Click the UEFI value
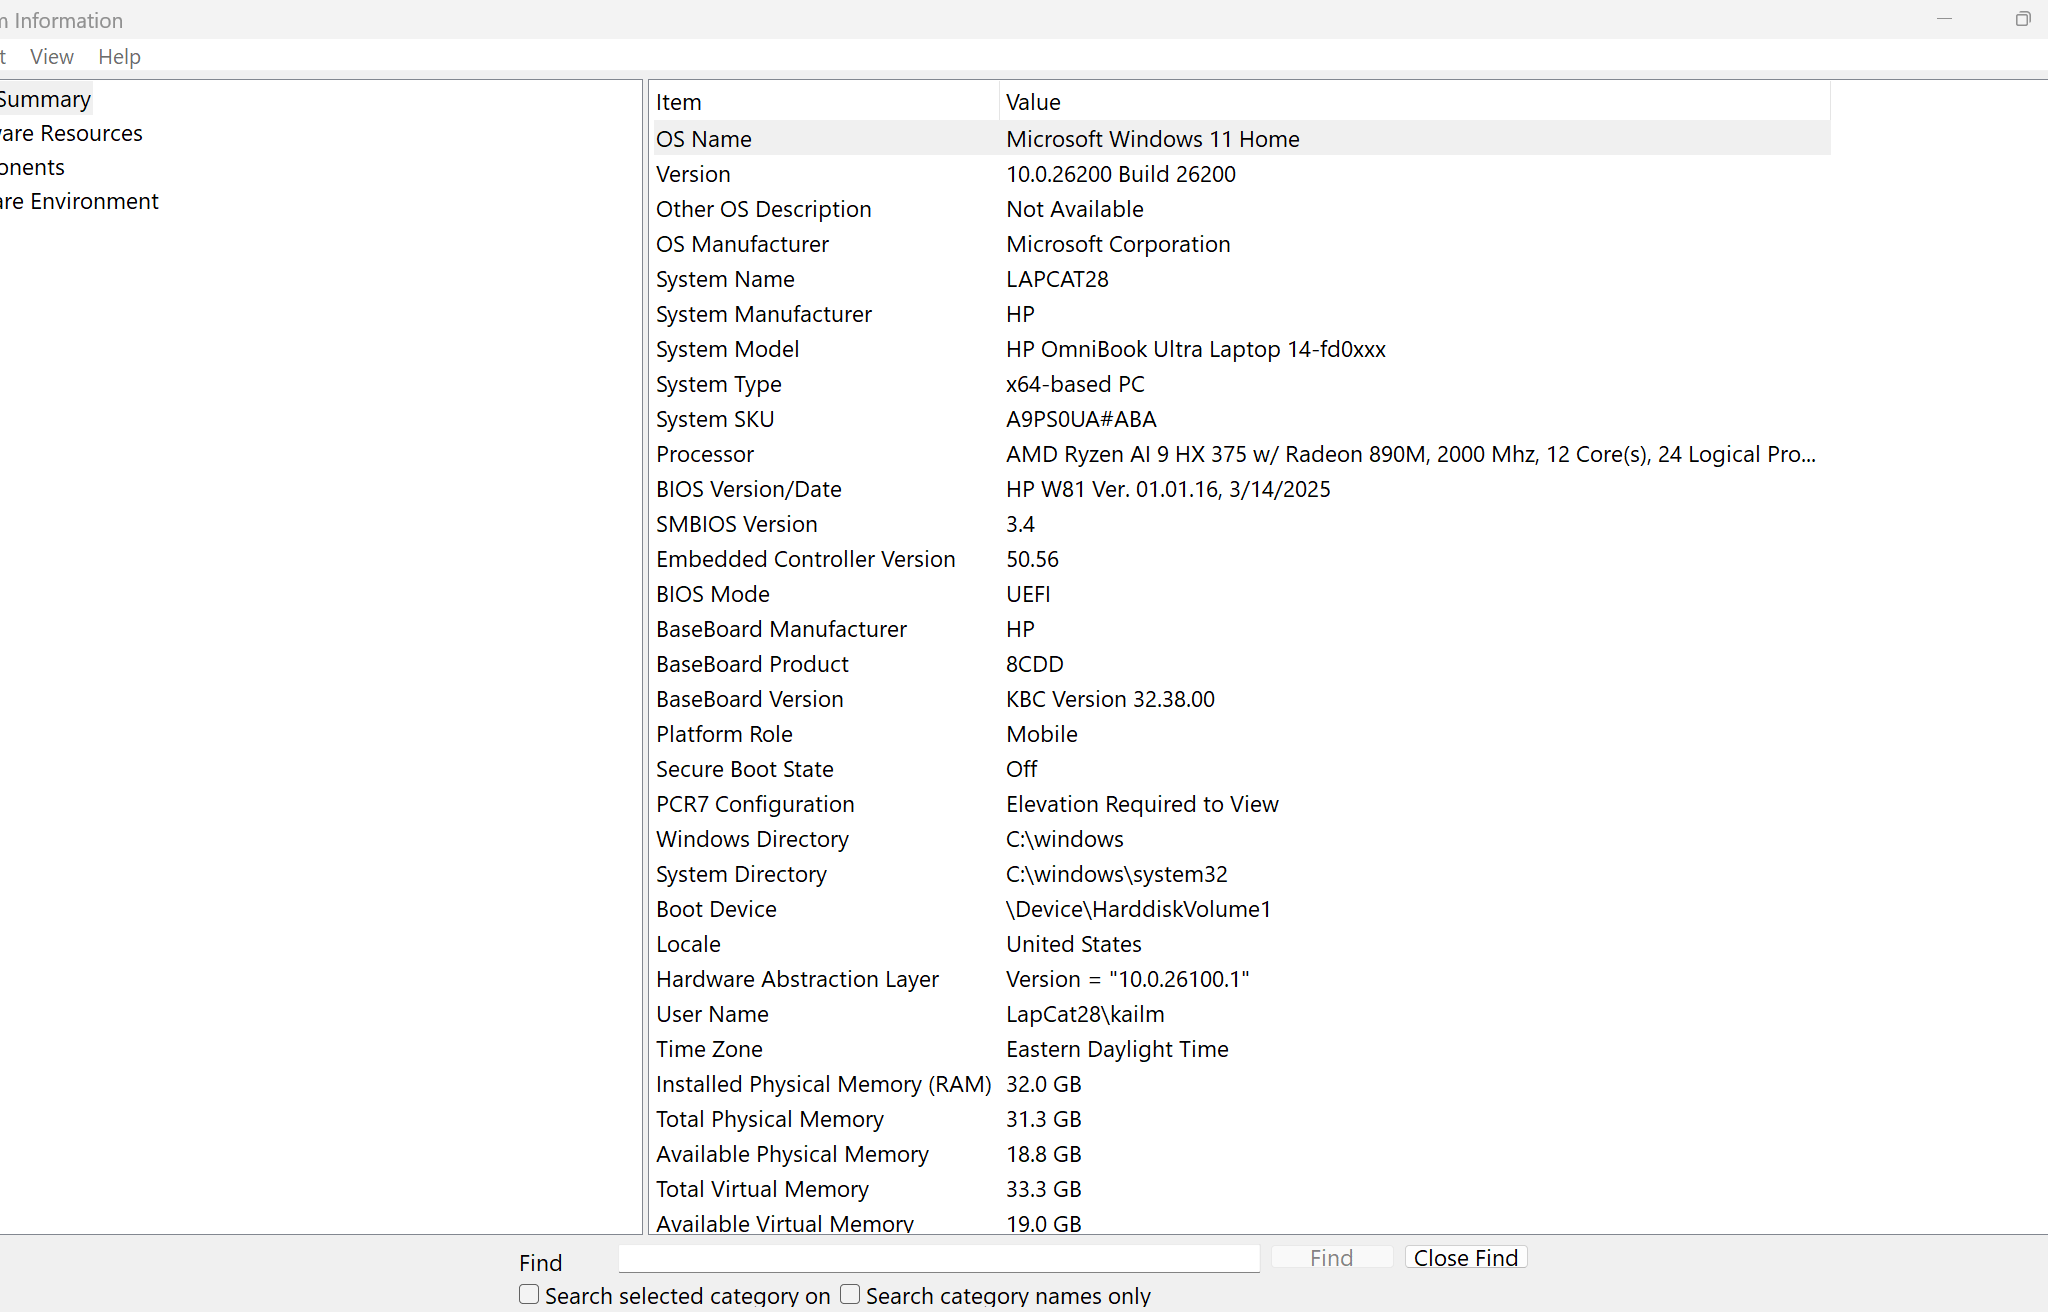This screenshot has width=2048, height=1312. [x=1028, y=594]
